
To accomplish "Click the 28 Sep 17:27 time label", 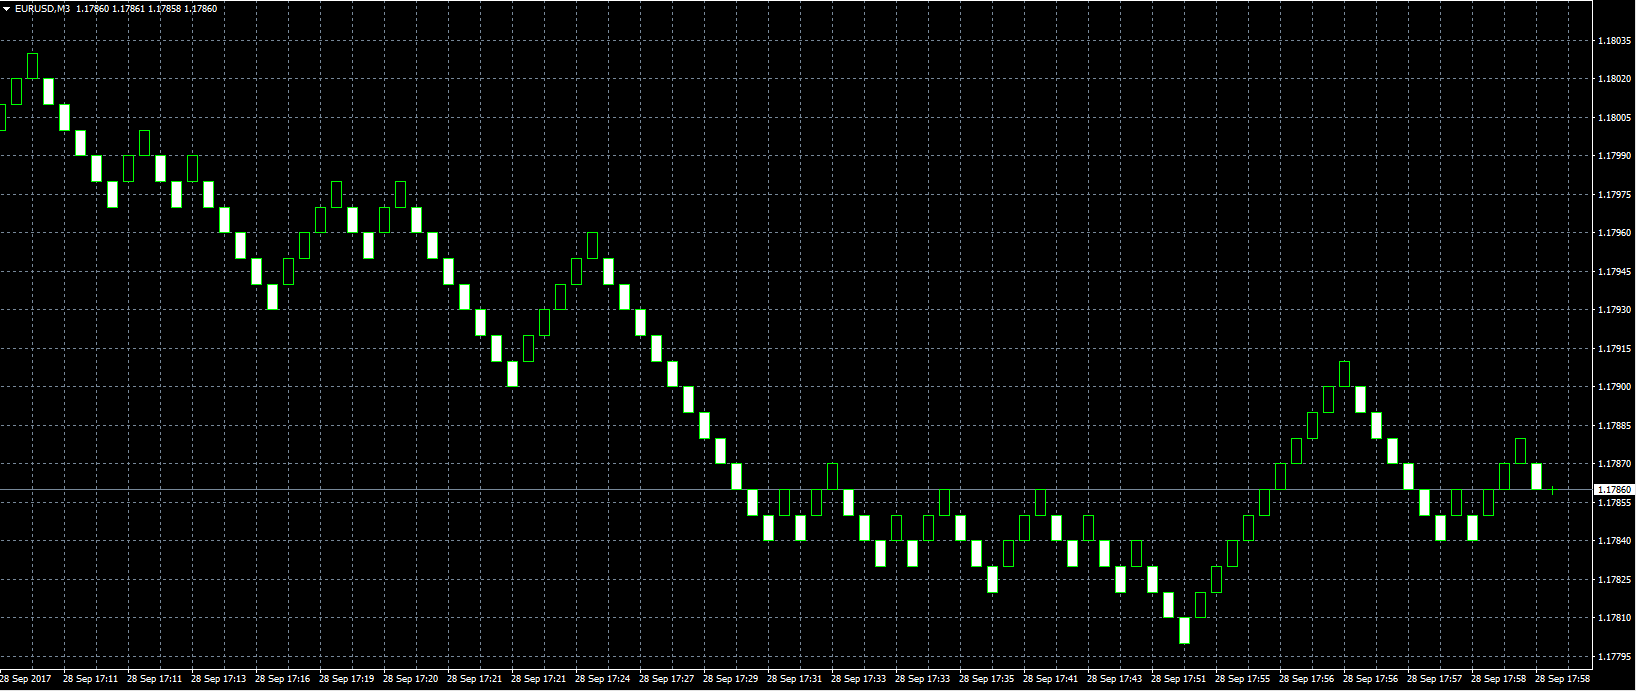I will (667, 679).
